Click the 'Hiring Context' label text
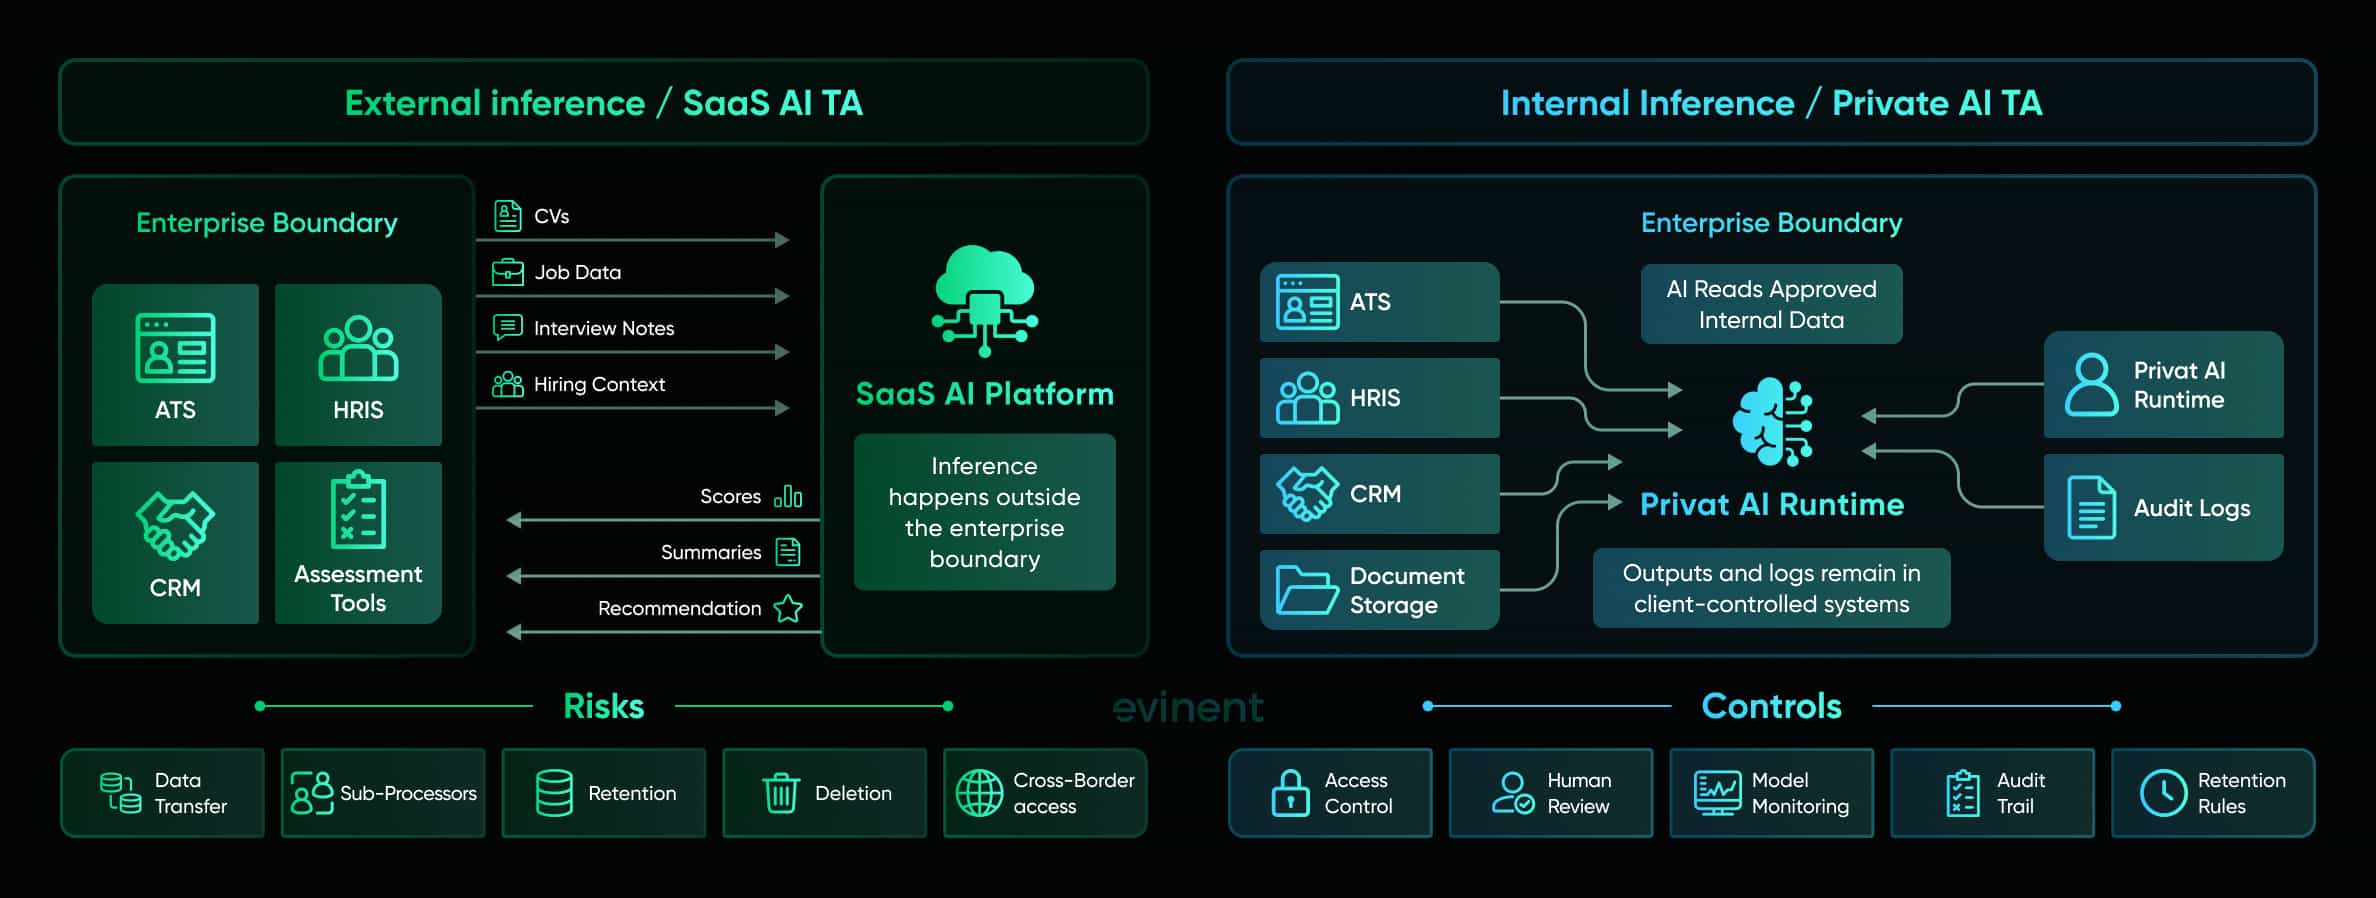The image size is (2376, 898). [599, 384]
